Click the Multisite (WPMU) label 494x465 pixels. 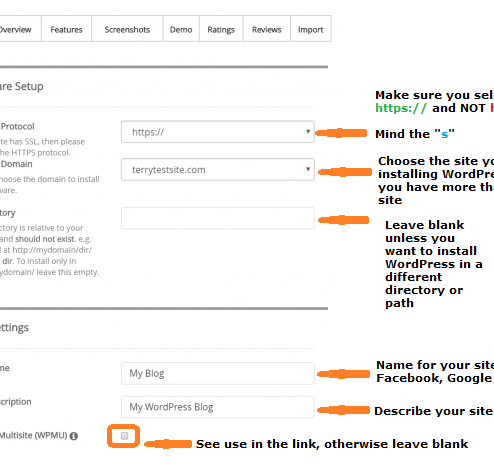click(33, 435)
